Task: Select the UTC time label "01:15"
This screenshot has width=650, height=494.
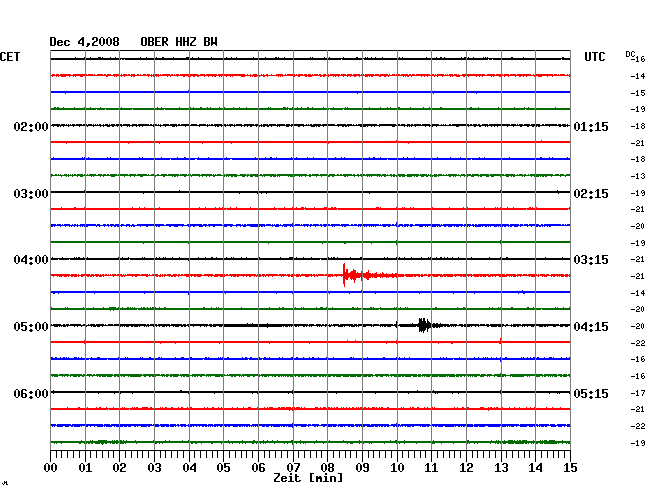Action: tap(591, 126)
